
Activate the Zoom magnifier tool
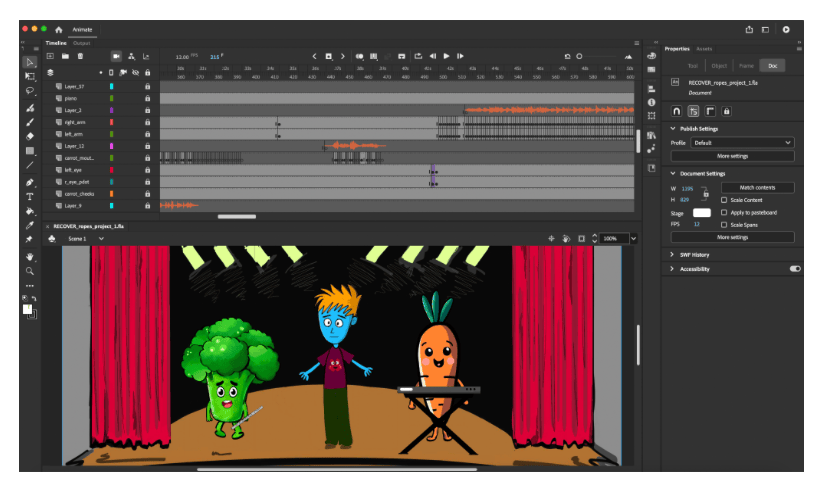[x=29, y=271]
